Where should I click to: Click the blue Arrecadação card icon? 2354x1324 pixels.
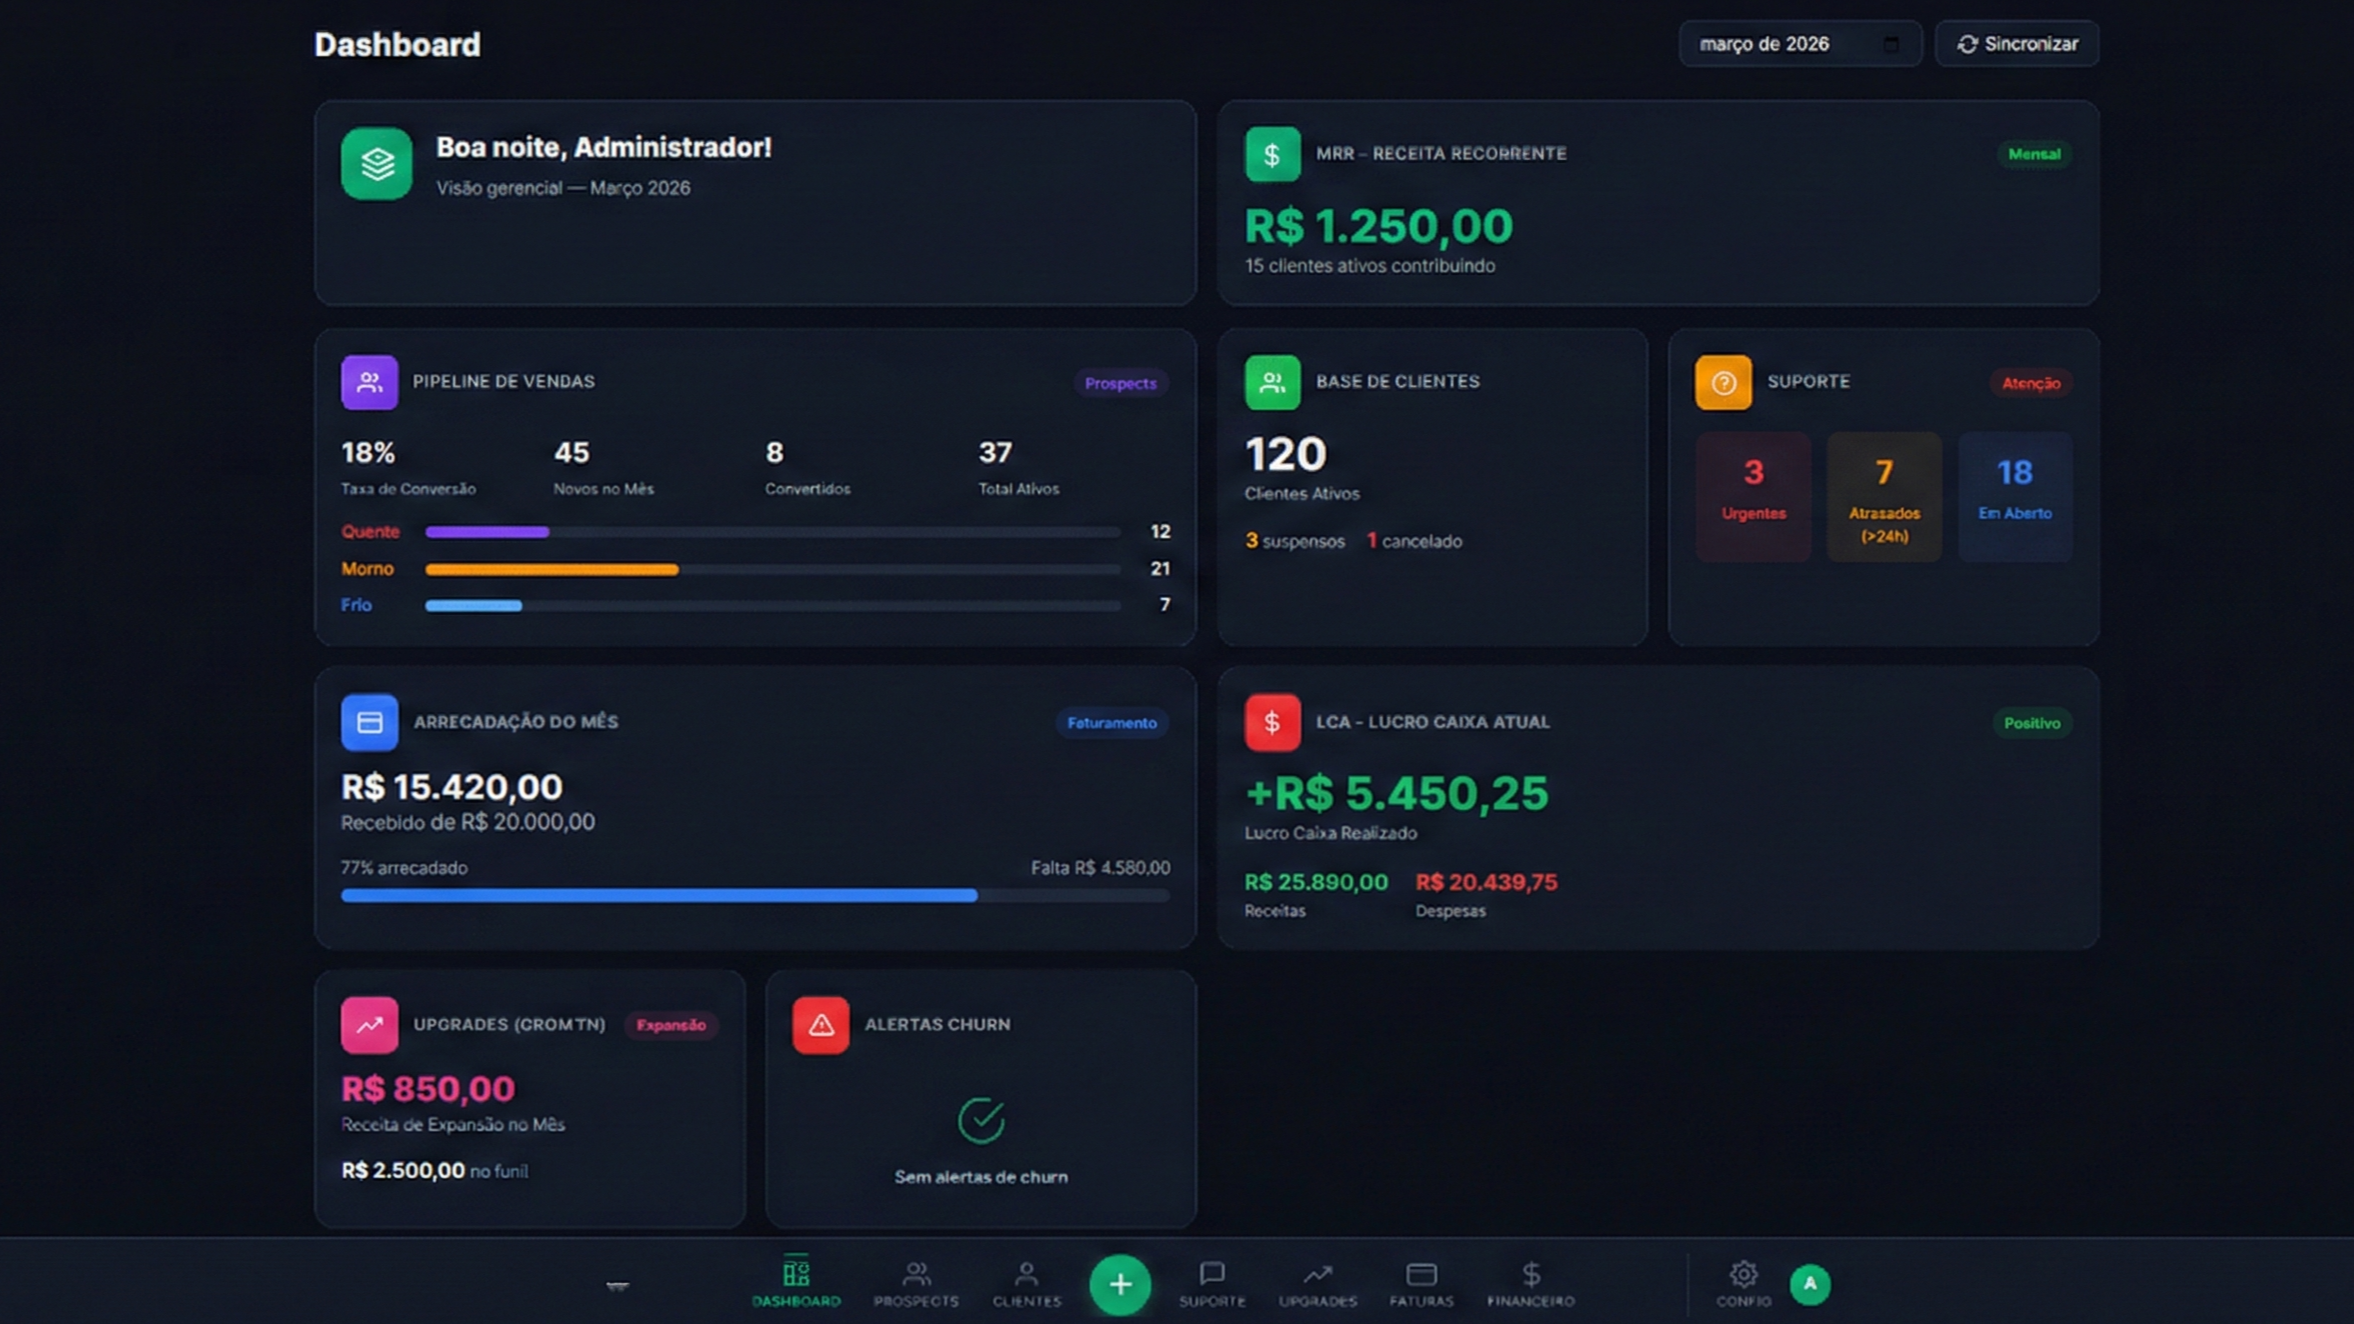point(369,722)
